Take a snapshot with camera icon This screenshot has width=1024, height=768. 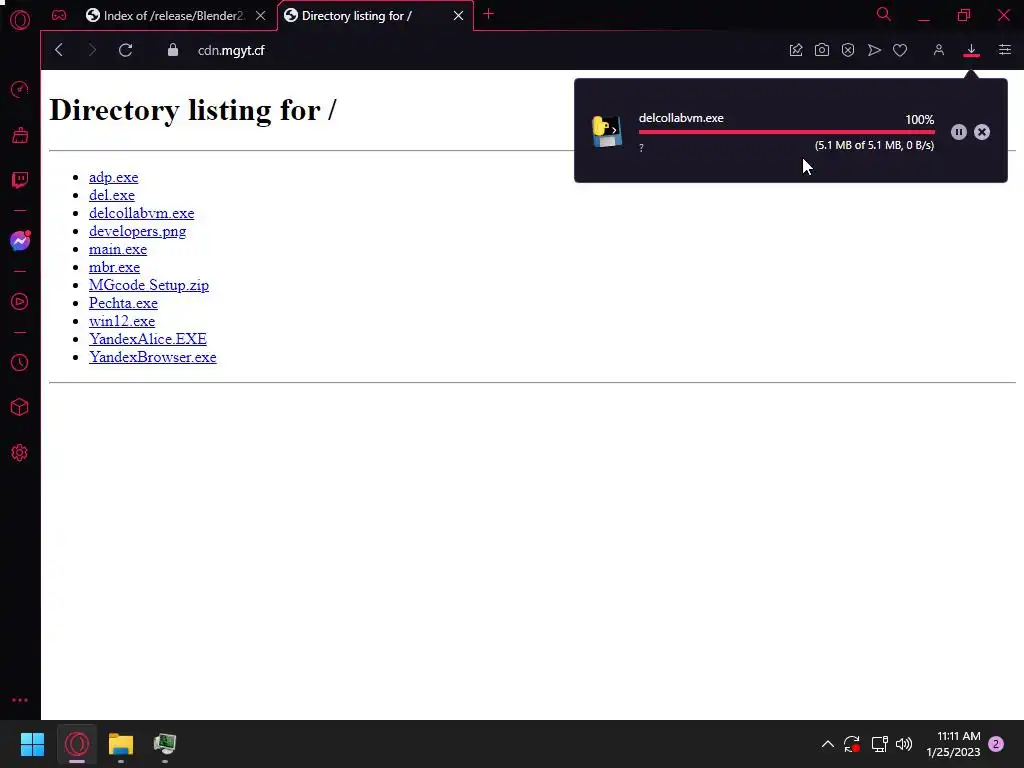click(x=822, y=50)
